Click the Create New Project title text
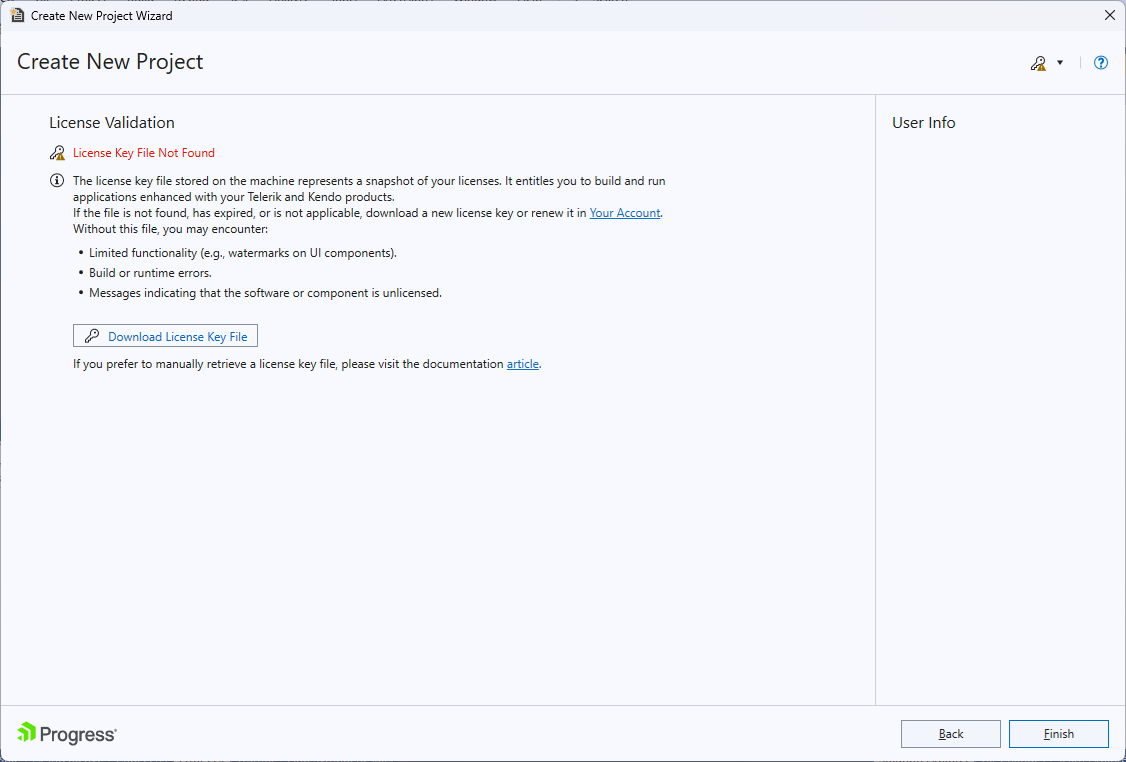The height and width of the screenshot is (762, 1126). point(110,61)
